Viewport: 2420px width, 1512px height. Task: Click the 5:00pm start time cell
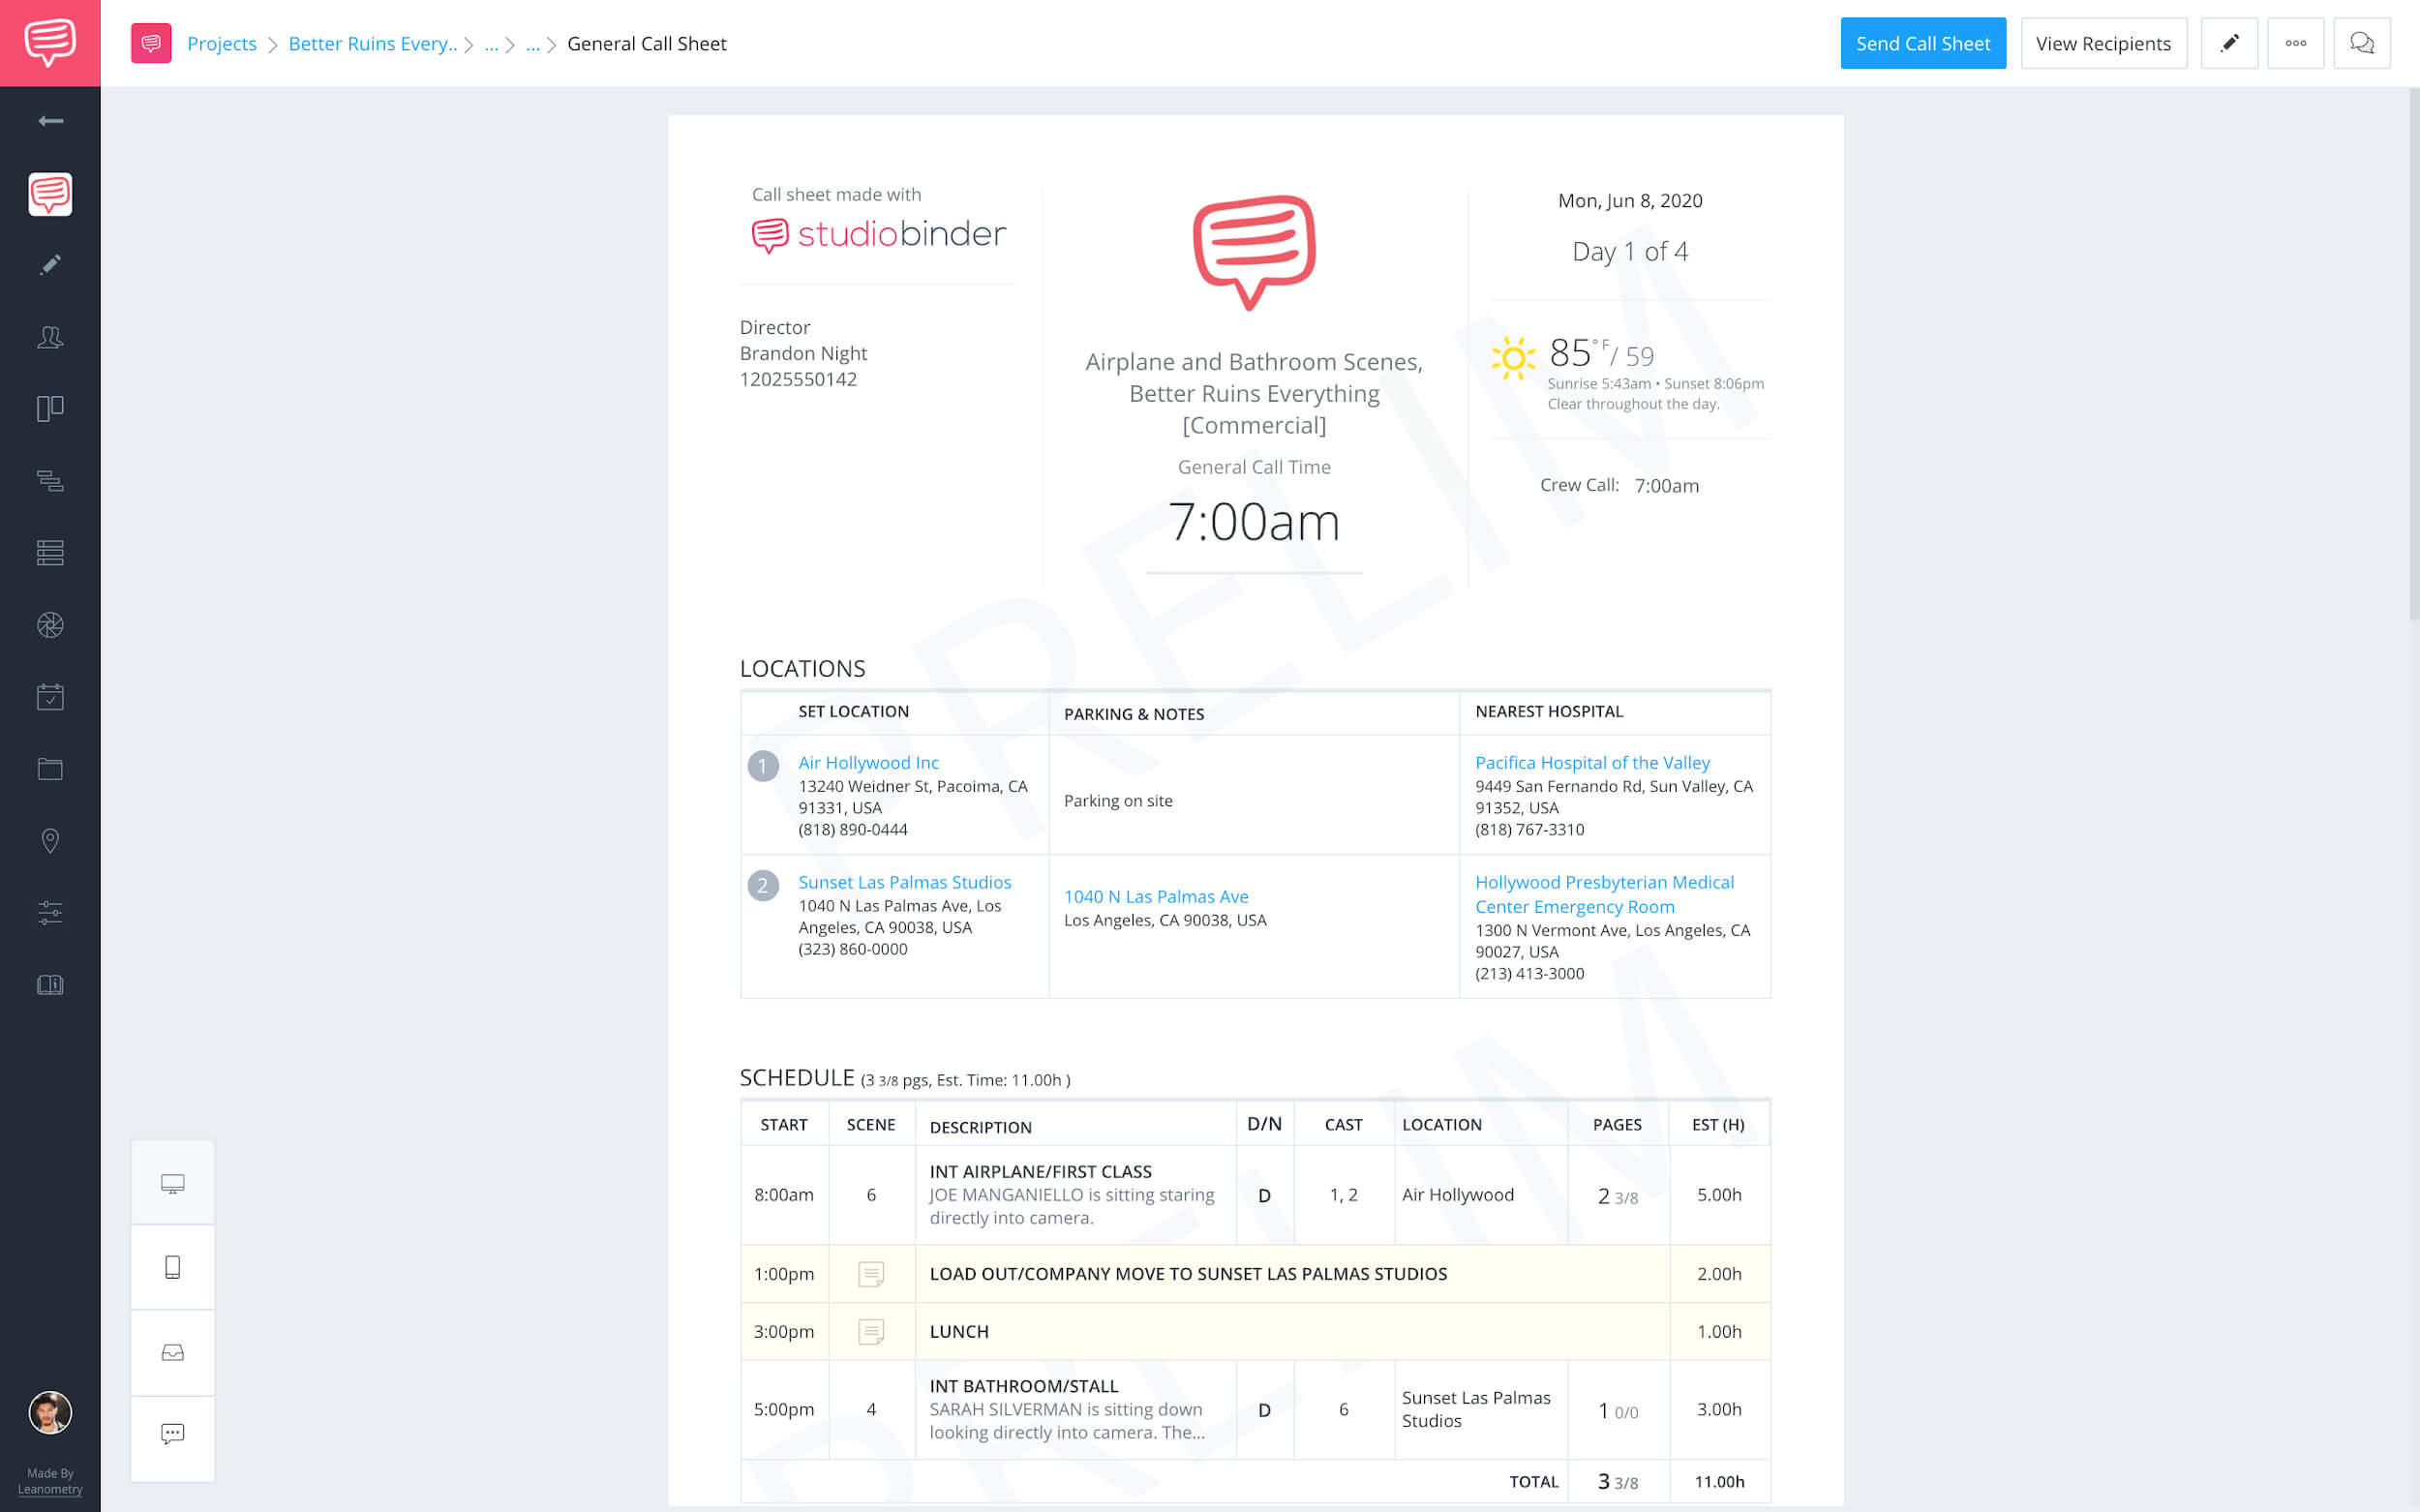click(784, 1409)
